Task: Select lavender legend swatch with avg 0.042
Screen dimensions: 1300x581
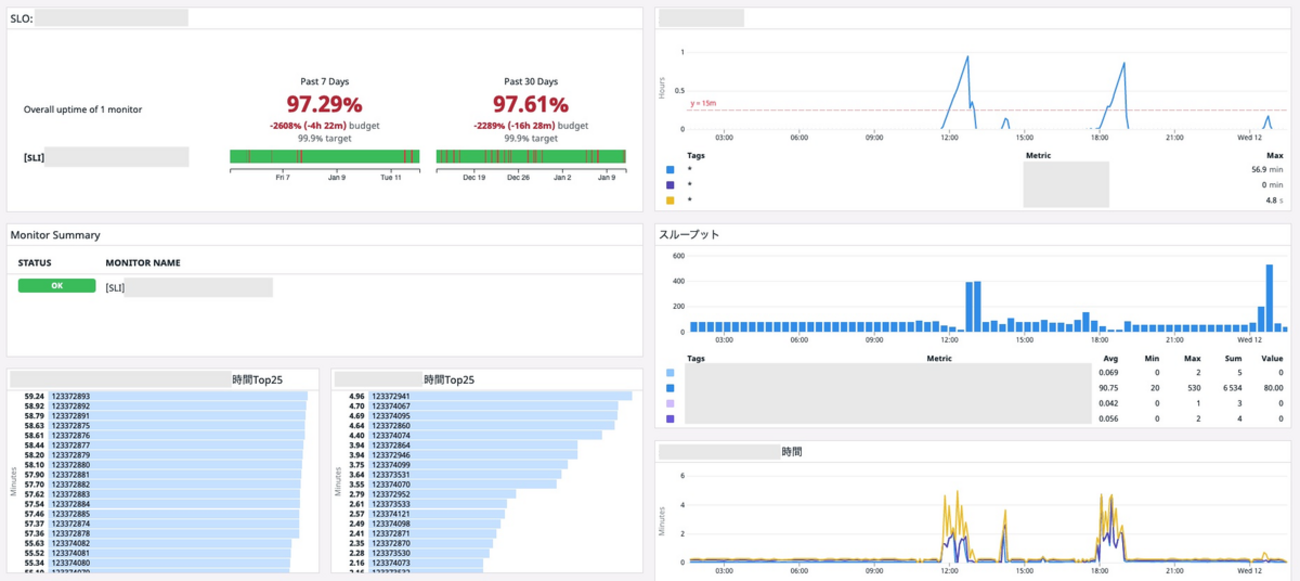Action: coord(670,403)
